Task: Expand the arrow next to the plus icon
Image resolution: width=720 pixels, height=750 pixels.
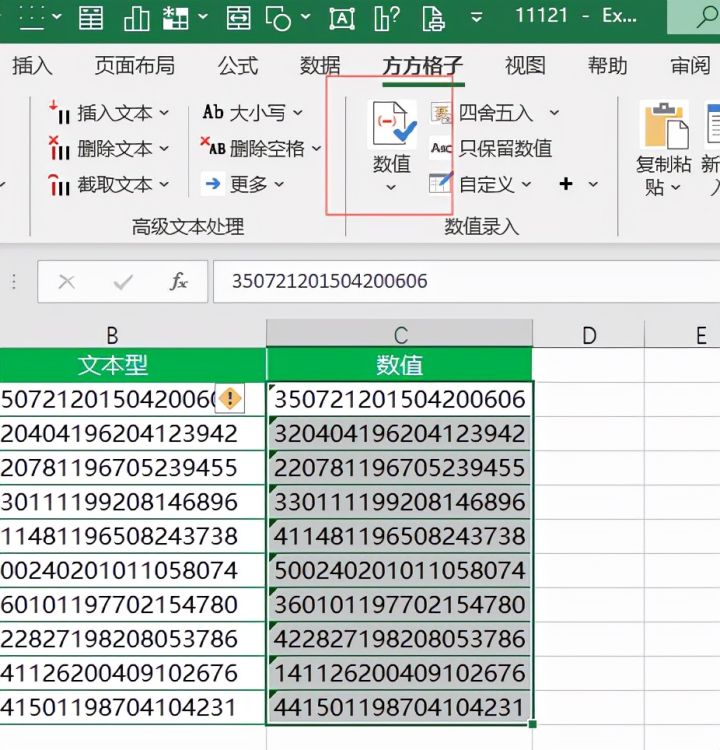Action: tap(593, 184)
